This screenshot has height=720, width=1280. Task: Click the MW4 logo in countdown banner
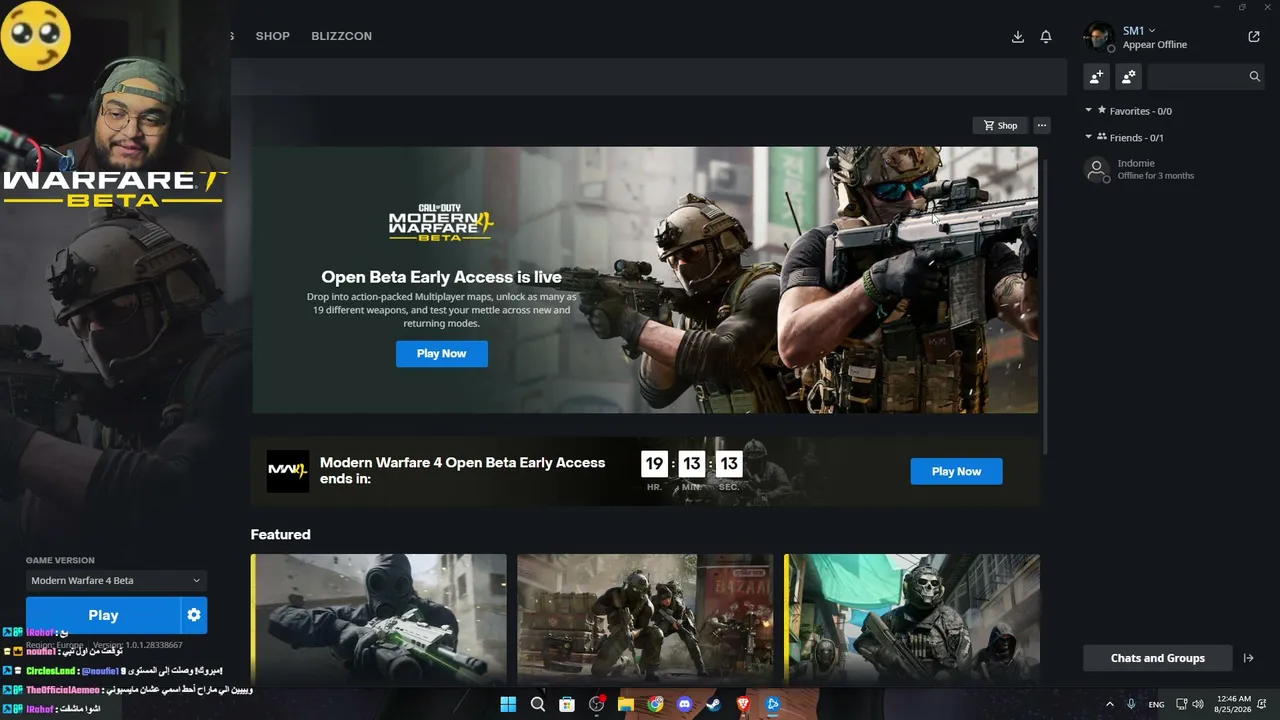(x=287, y=471)
